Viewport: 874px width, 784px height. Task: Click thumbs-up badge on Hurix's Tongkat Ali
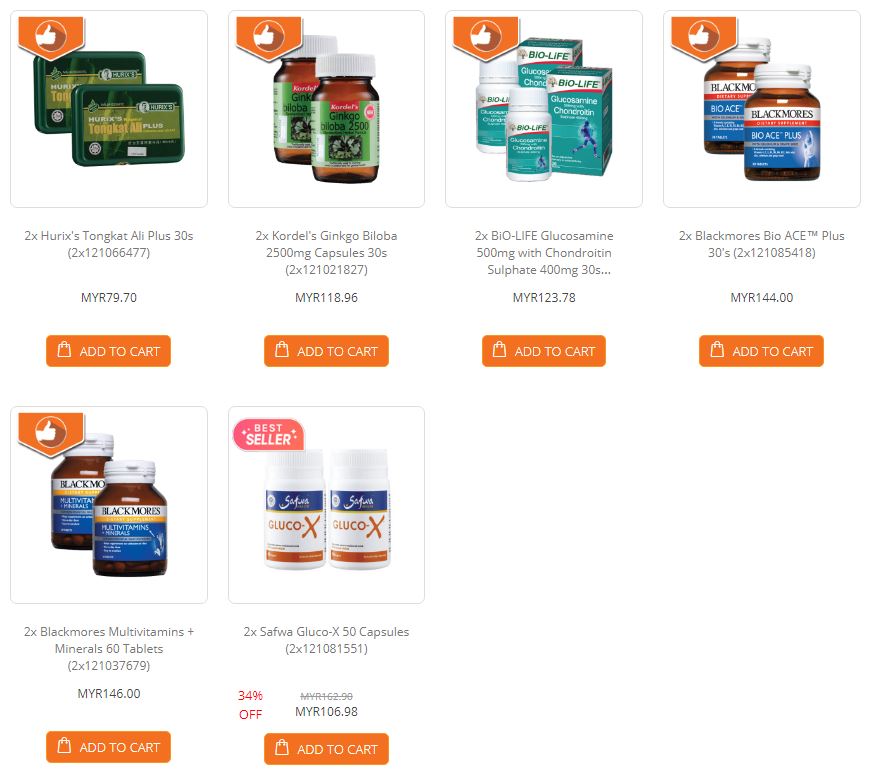(51, 37)
